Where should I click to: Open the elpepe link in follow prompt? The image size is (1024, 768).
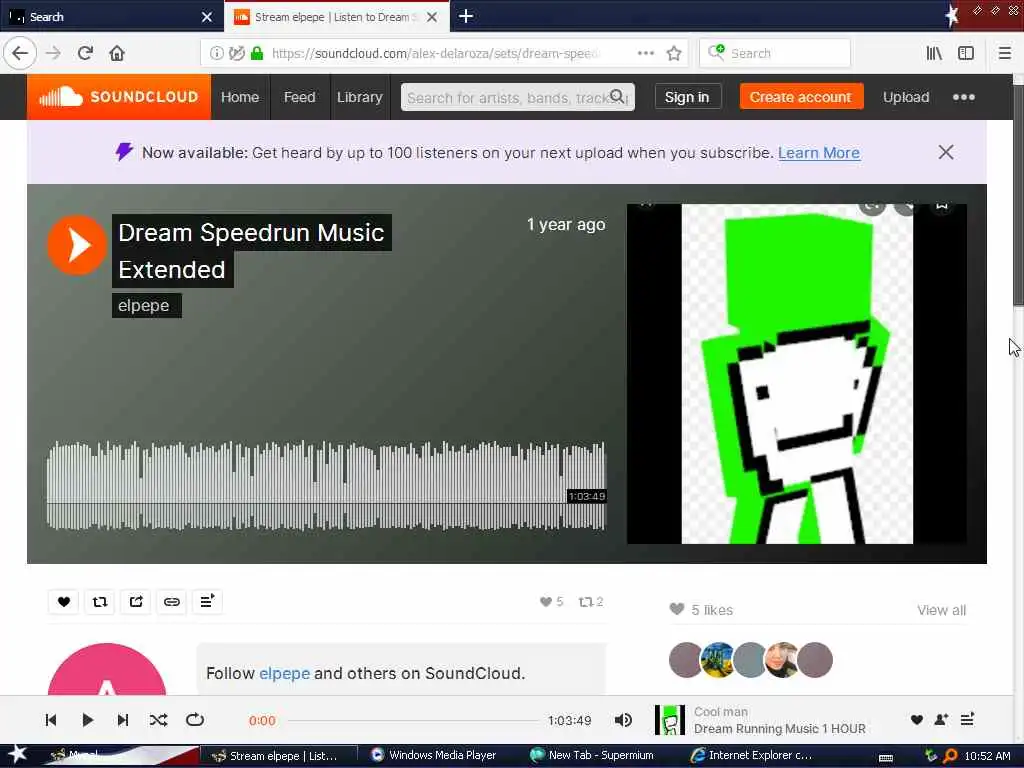[x=284, y=673]
